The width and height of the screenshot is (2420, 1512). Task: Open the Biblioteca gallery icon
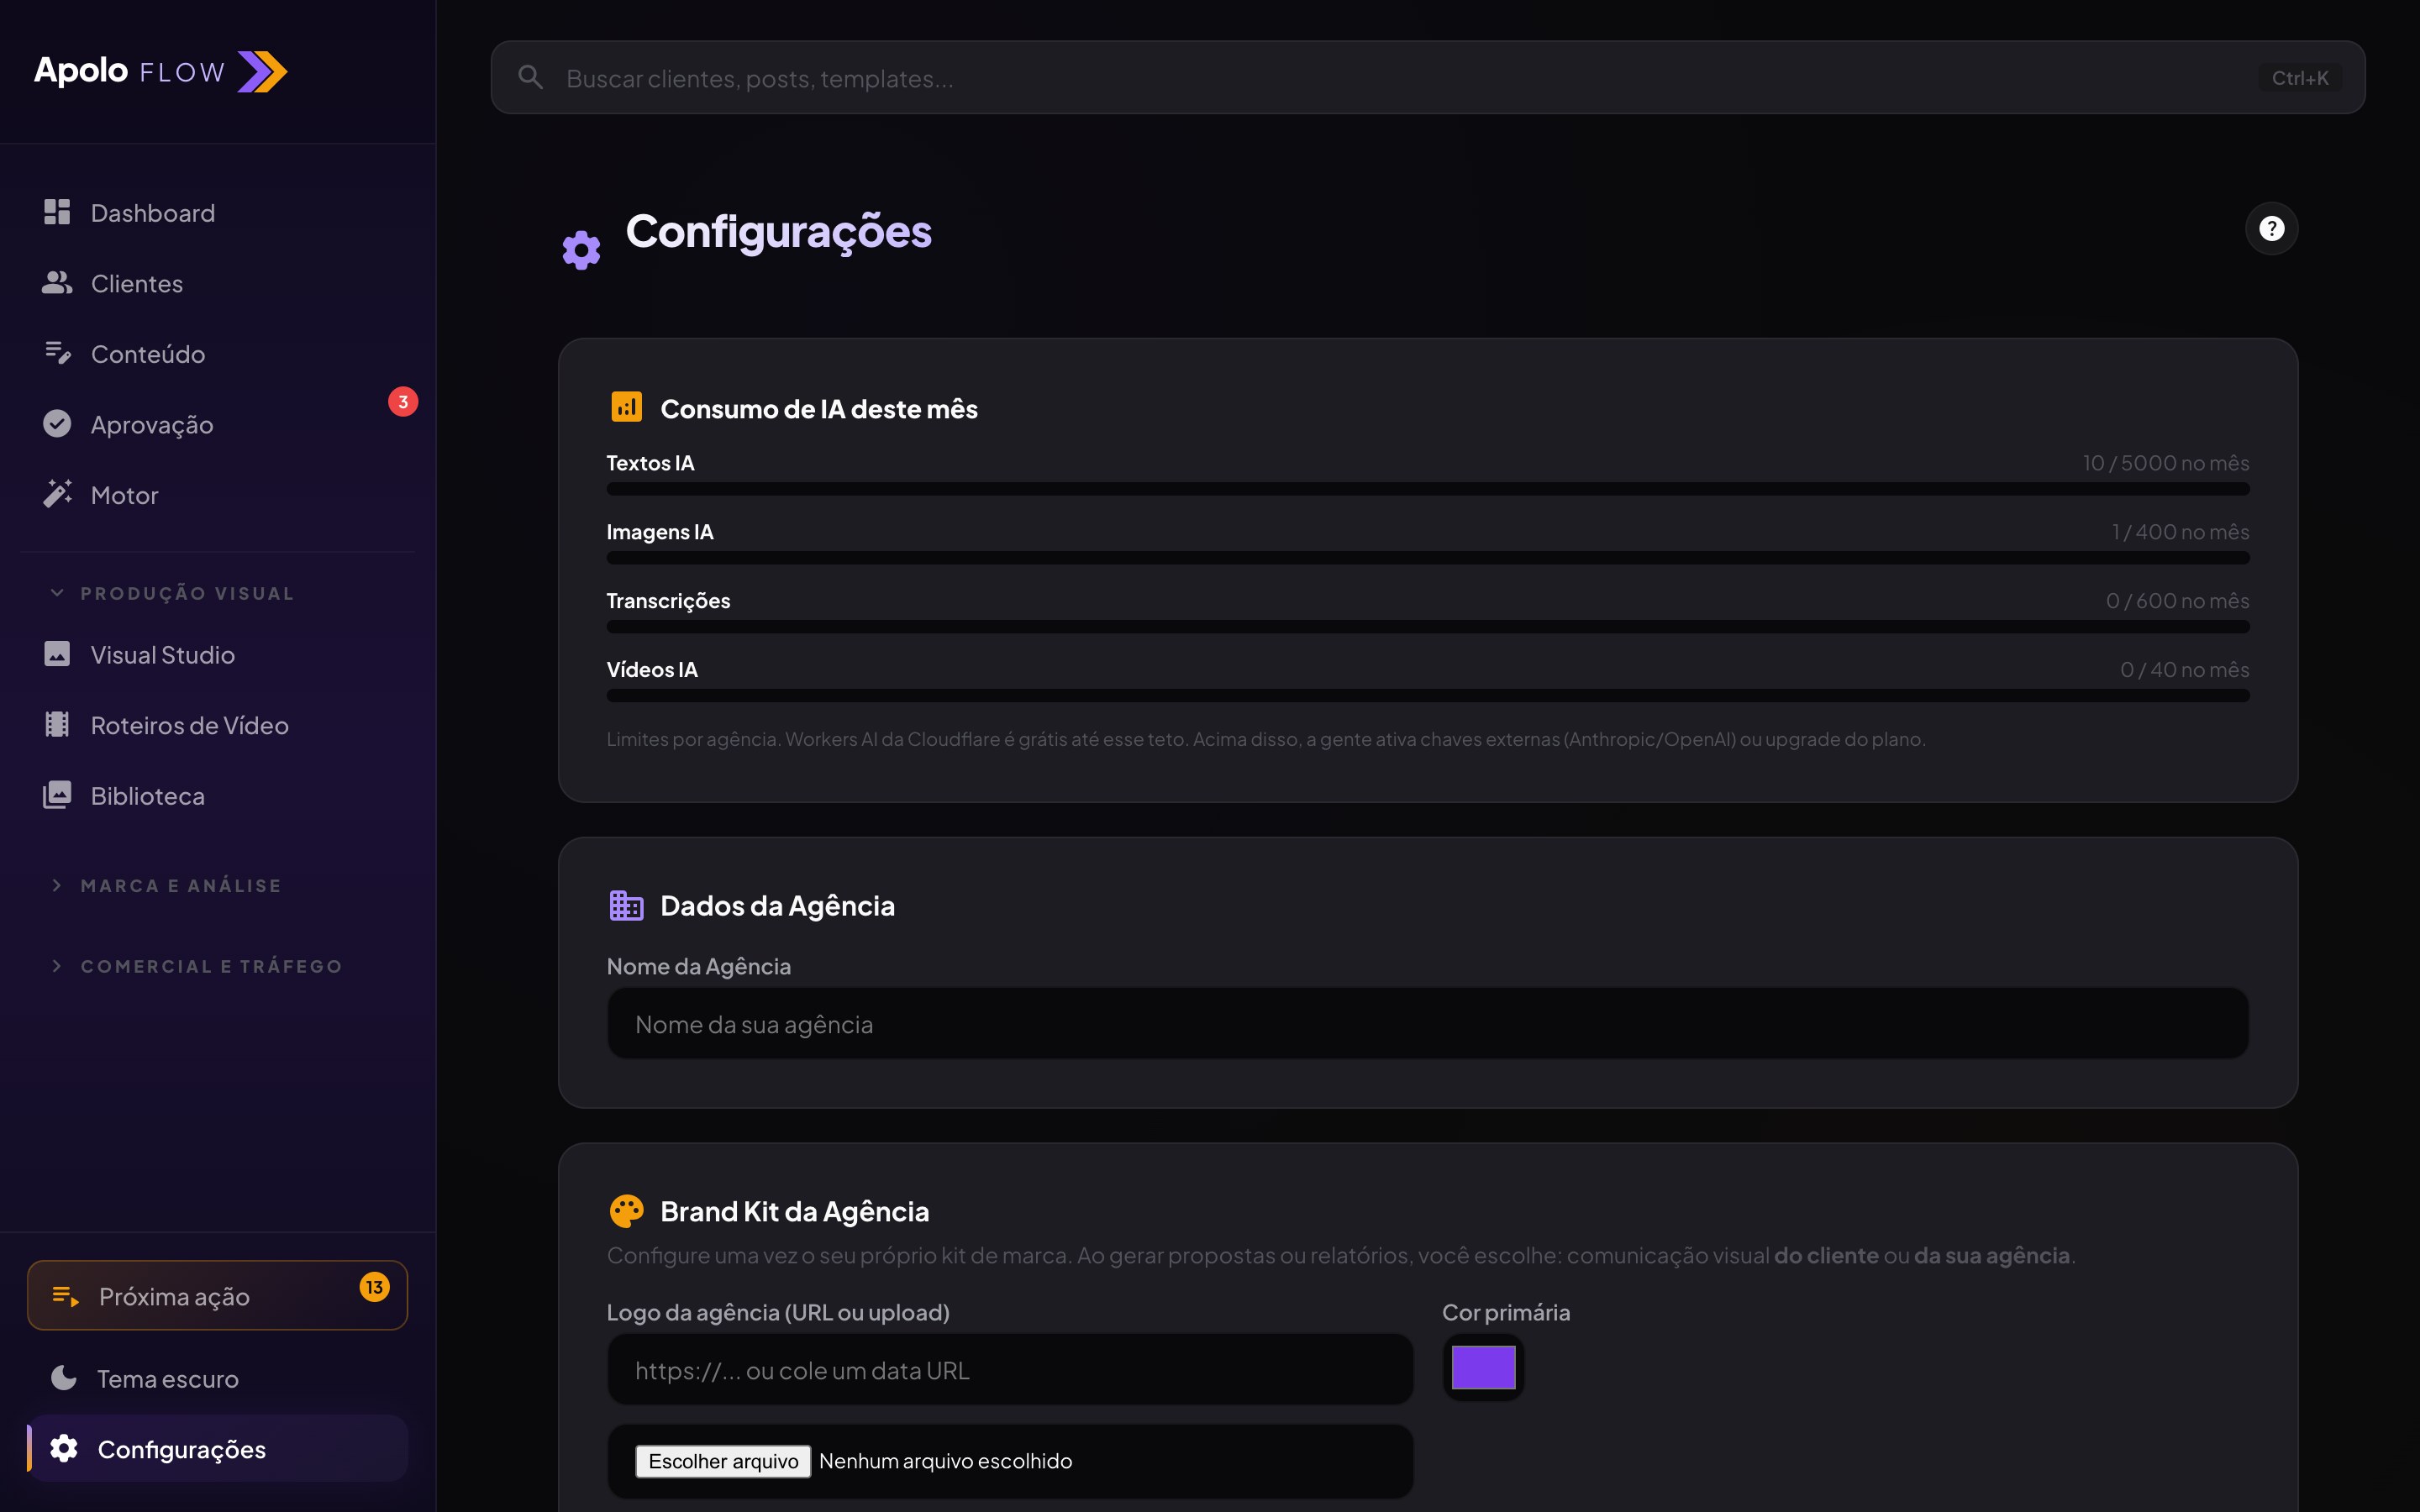[57, 795]
